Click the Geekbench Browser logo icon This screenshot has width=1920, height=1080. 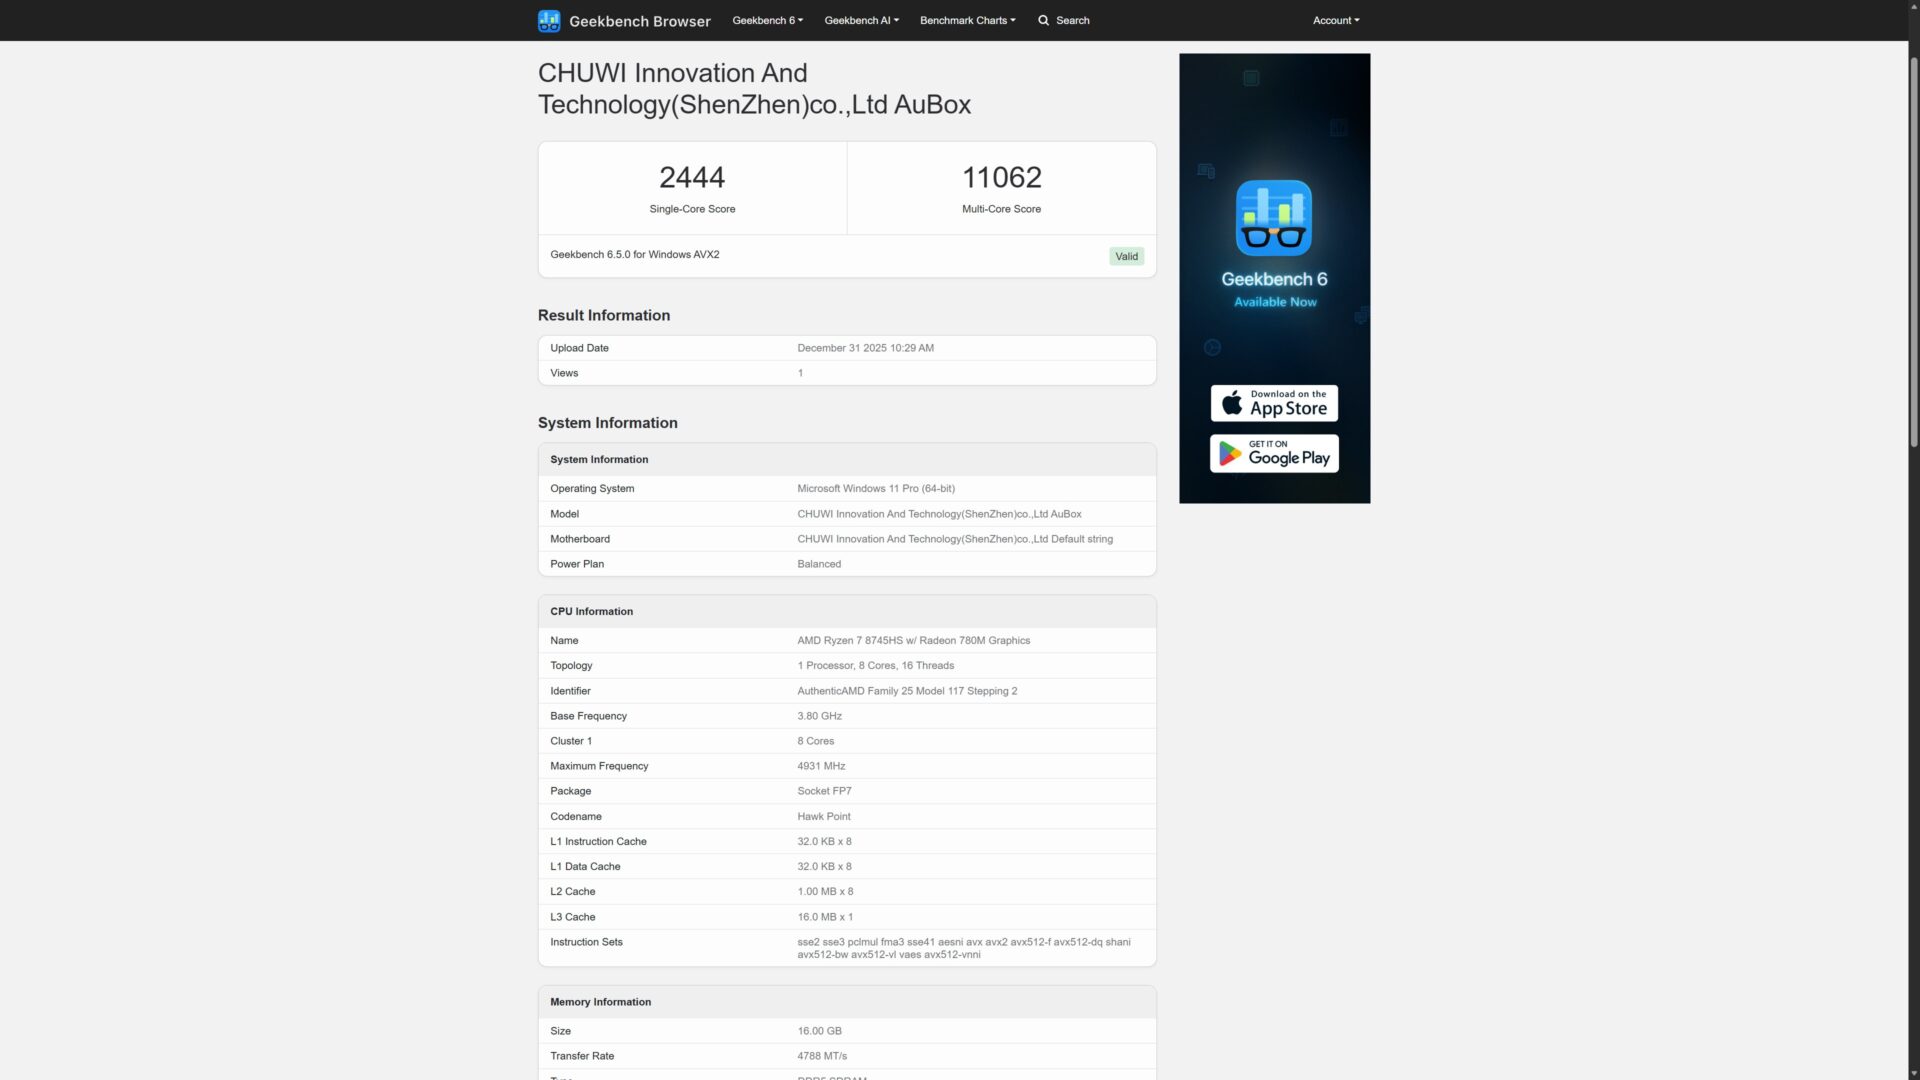(549, 20)
